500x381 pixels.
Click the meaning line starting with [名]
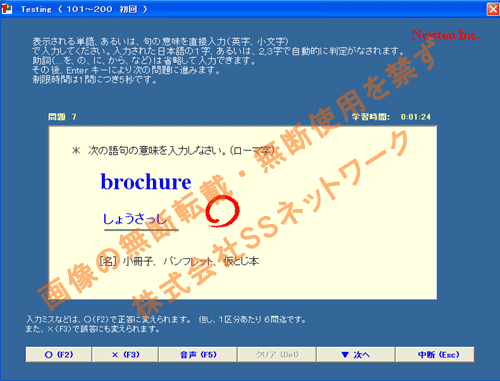(x=179, y=261)
